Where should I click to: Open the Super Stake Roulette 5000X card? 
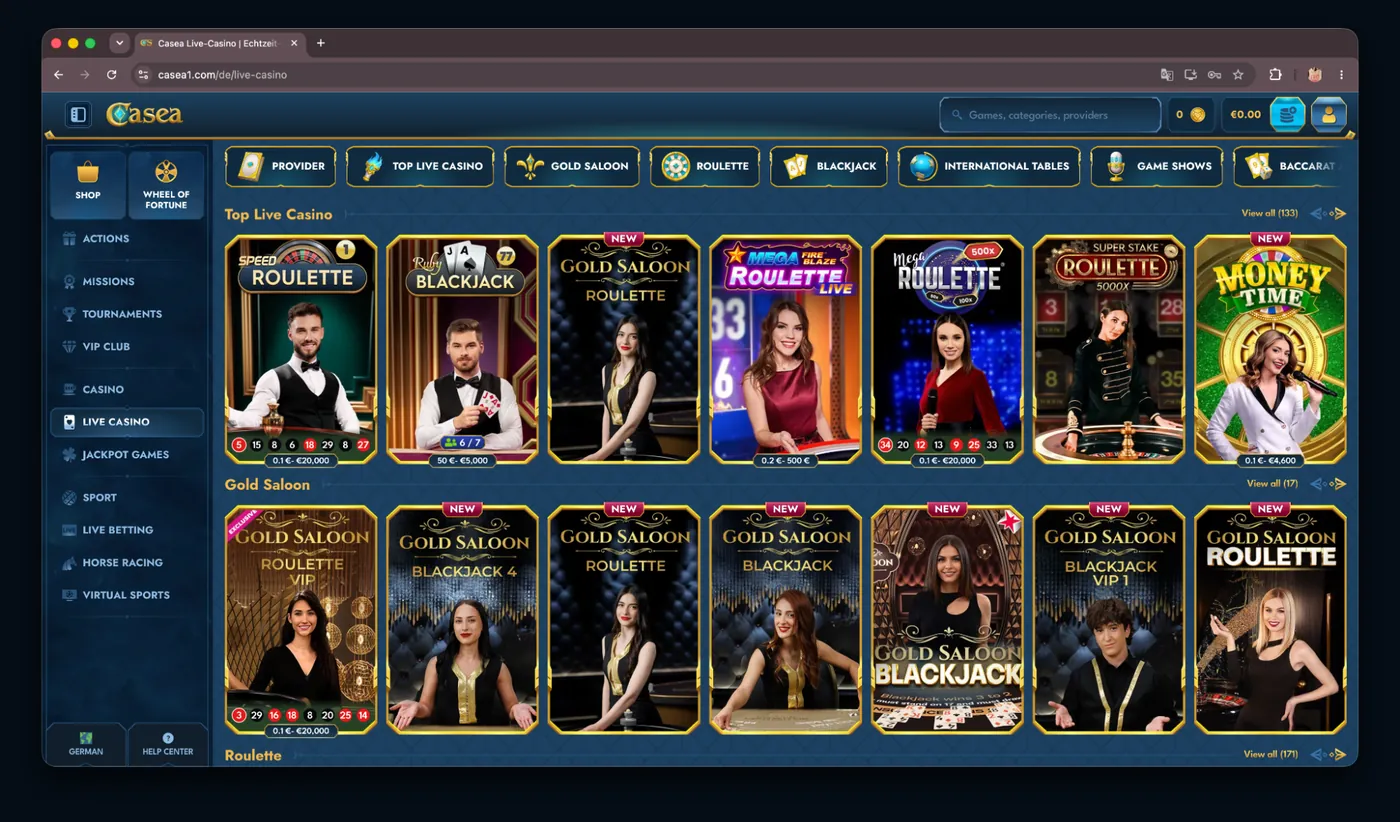click(x=1109, y=349)
